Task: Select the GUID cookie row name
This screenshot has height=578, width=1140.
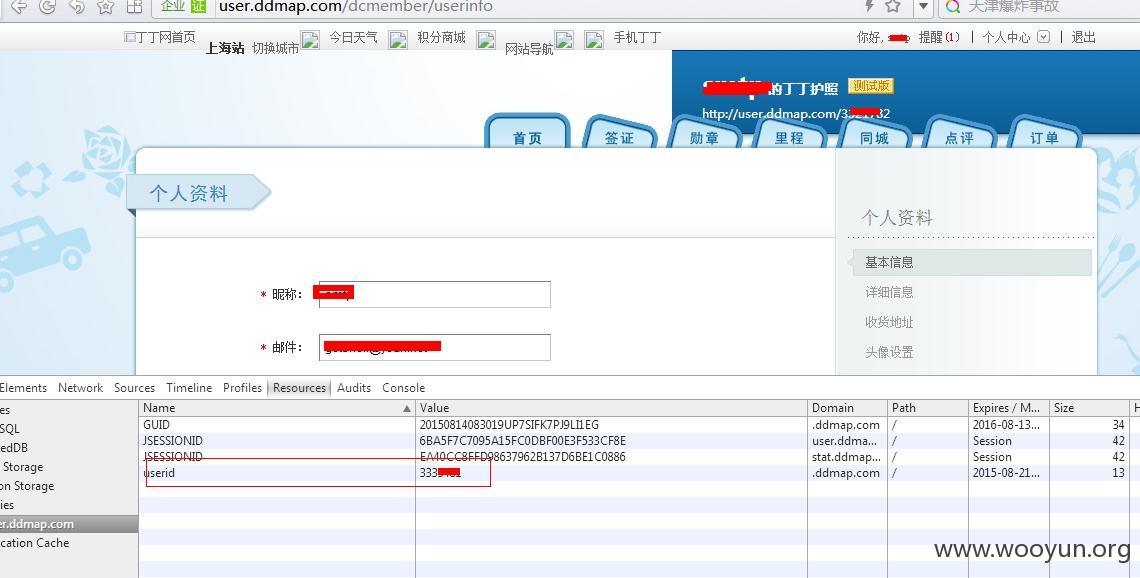Action: click(x=156, y=425)
